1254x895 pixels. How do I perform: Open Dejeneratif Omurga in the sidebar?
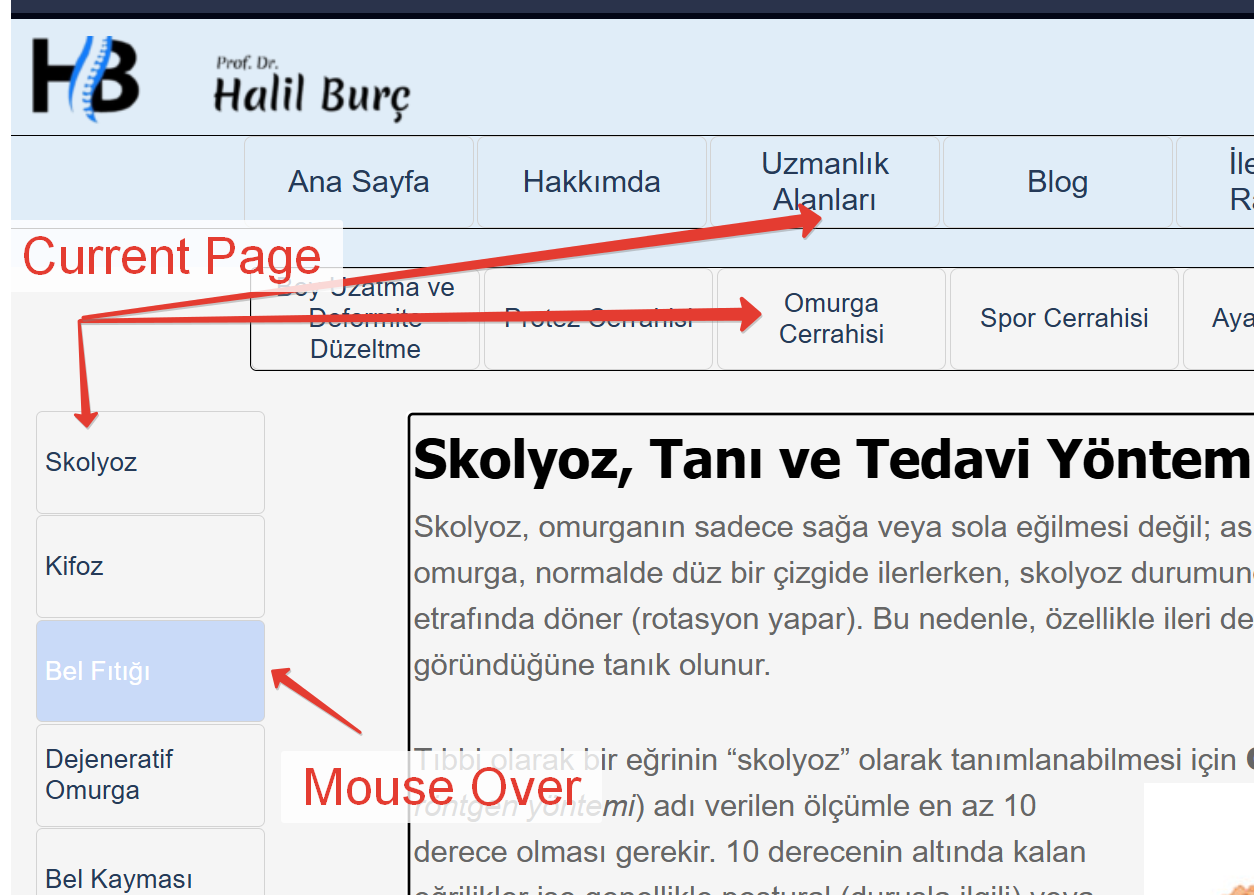(150, 775)
